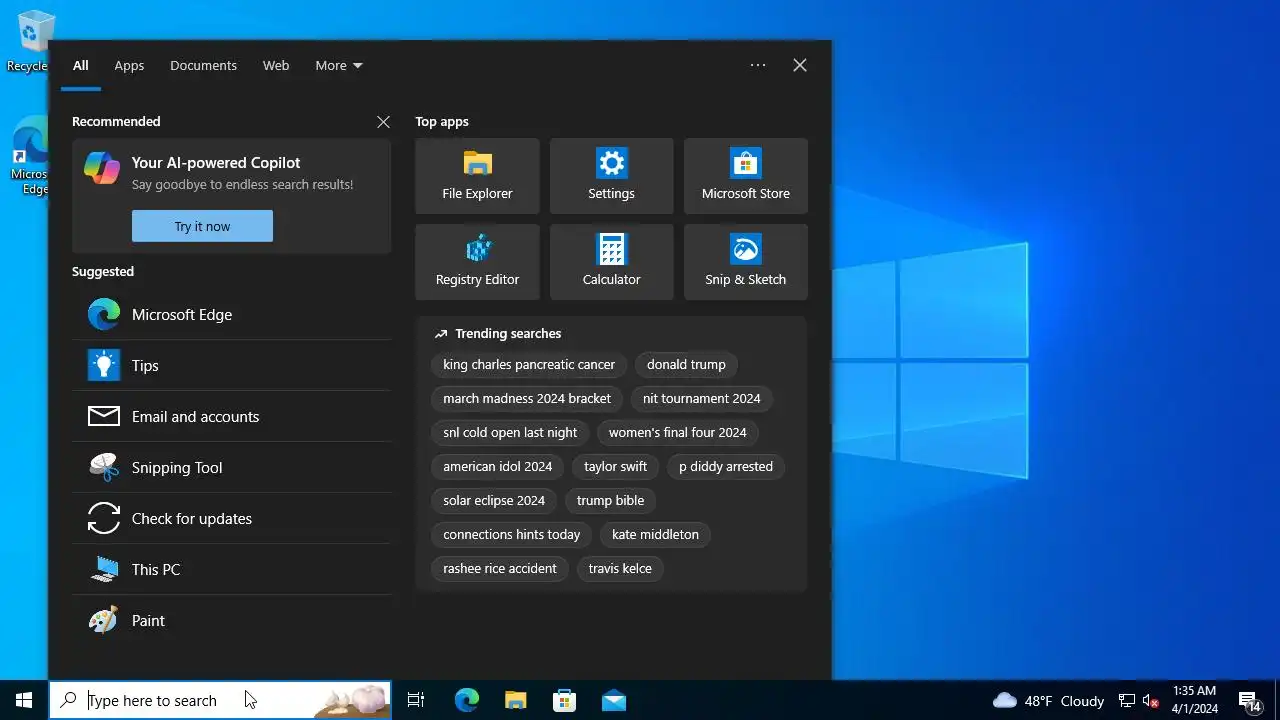1280x720 pixels.
Task: Search rashee rice accident trend
Action: click(500, 568)
